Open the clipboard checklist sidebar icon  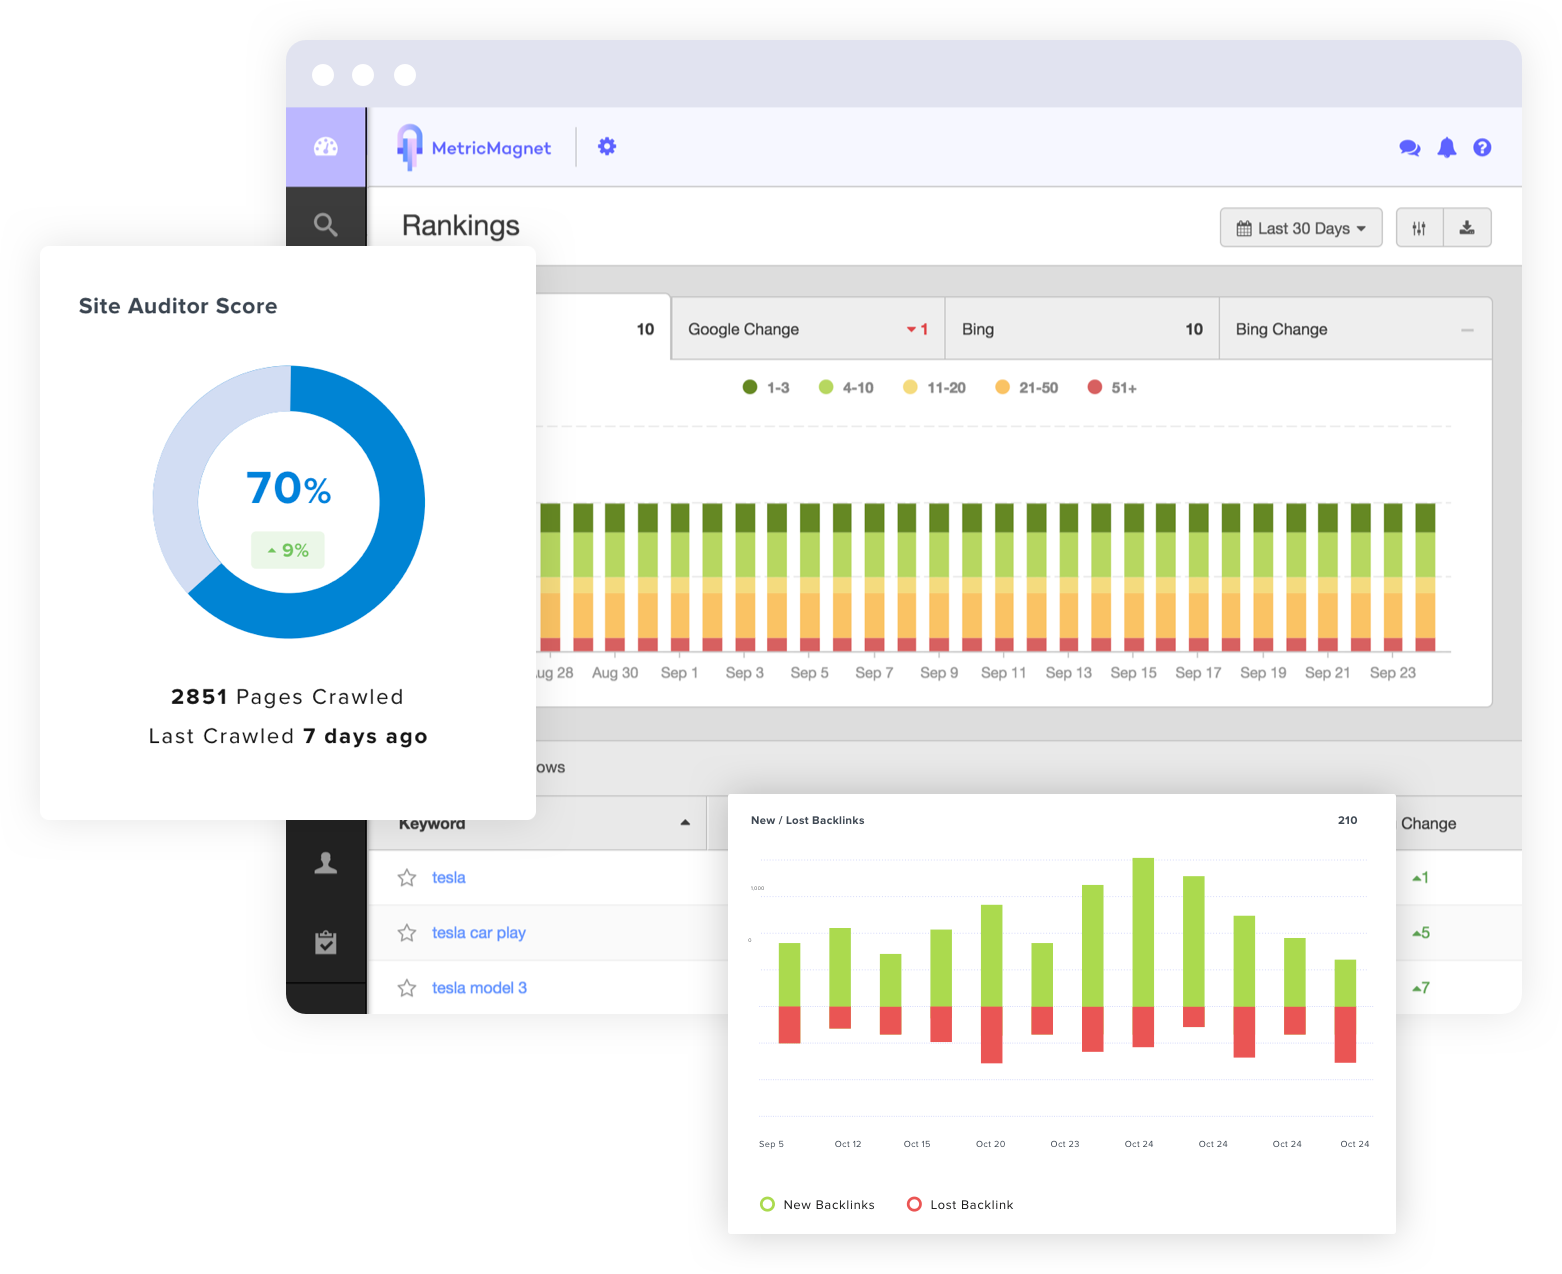pyautogui.click(x=326, y=942)
